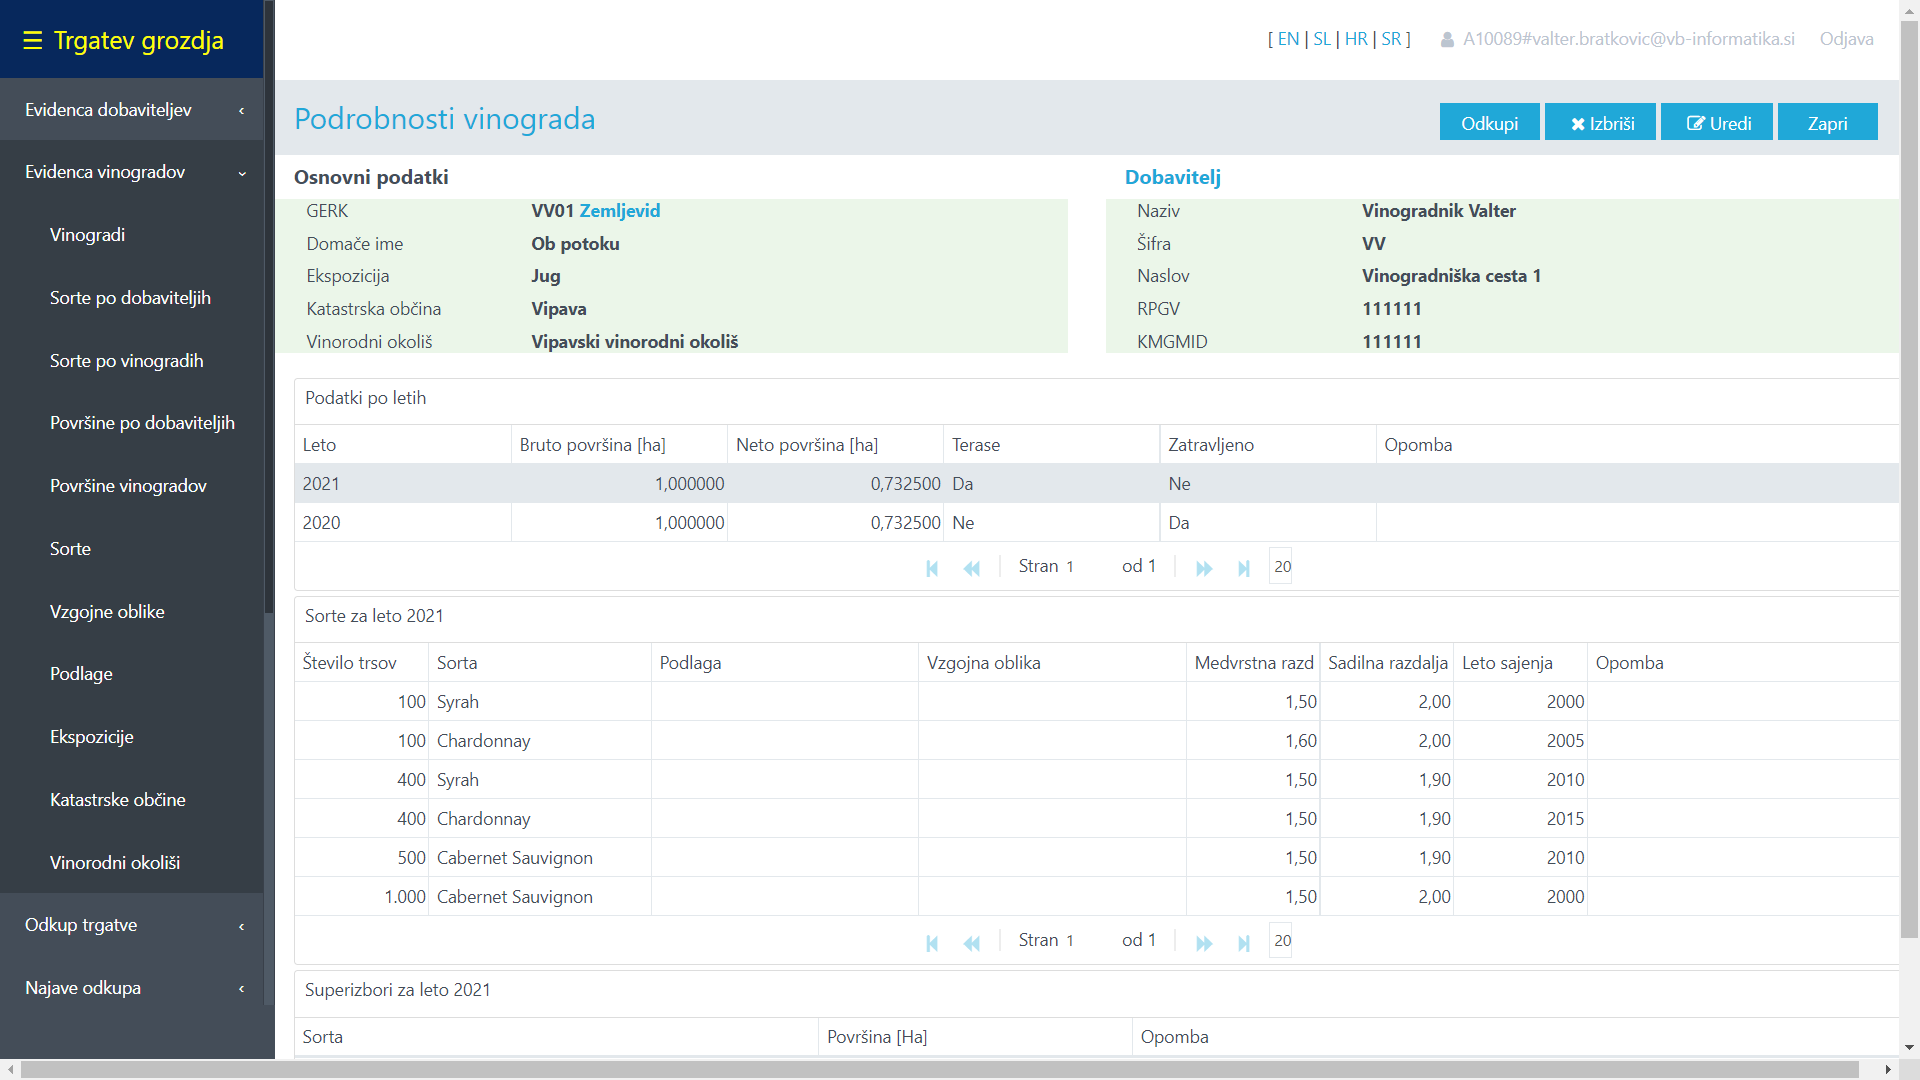Click Trgatev grozdja app title

(138, 40)
